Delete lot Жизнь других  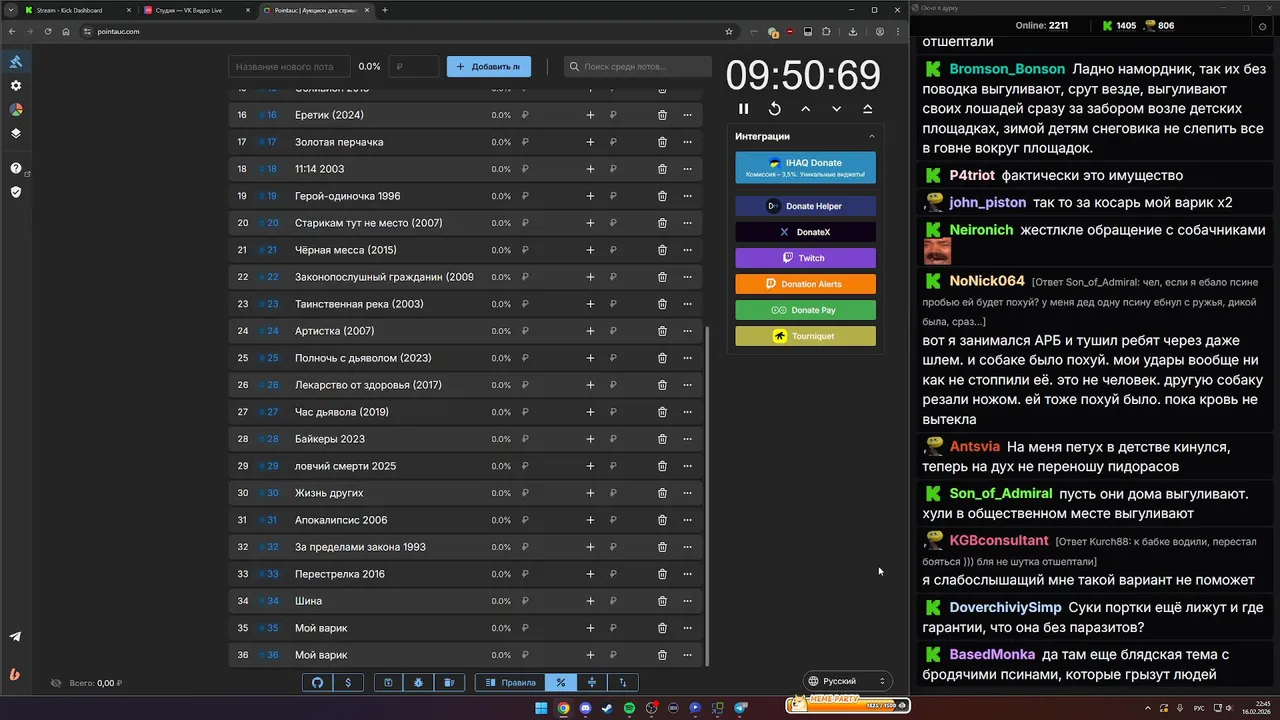662,493
